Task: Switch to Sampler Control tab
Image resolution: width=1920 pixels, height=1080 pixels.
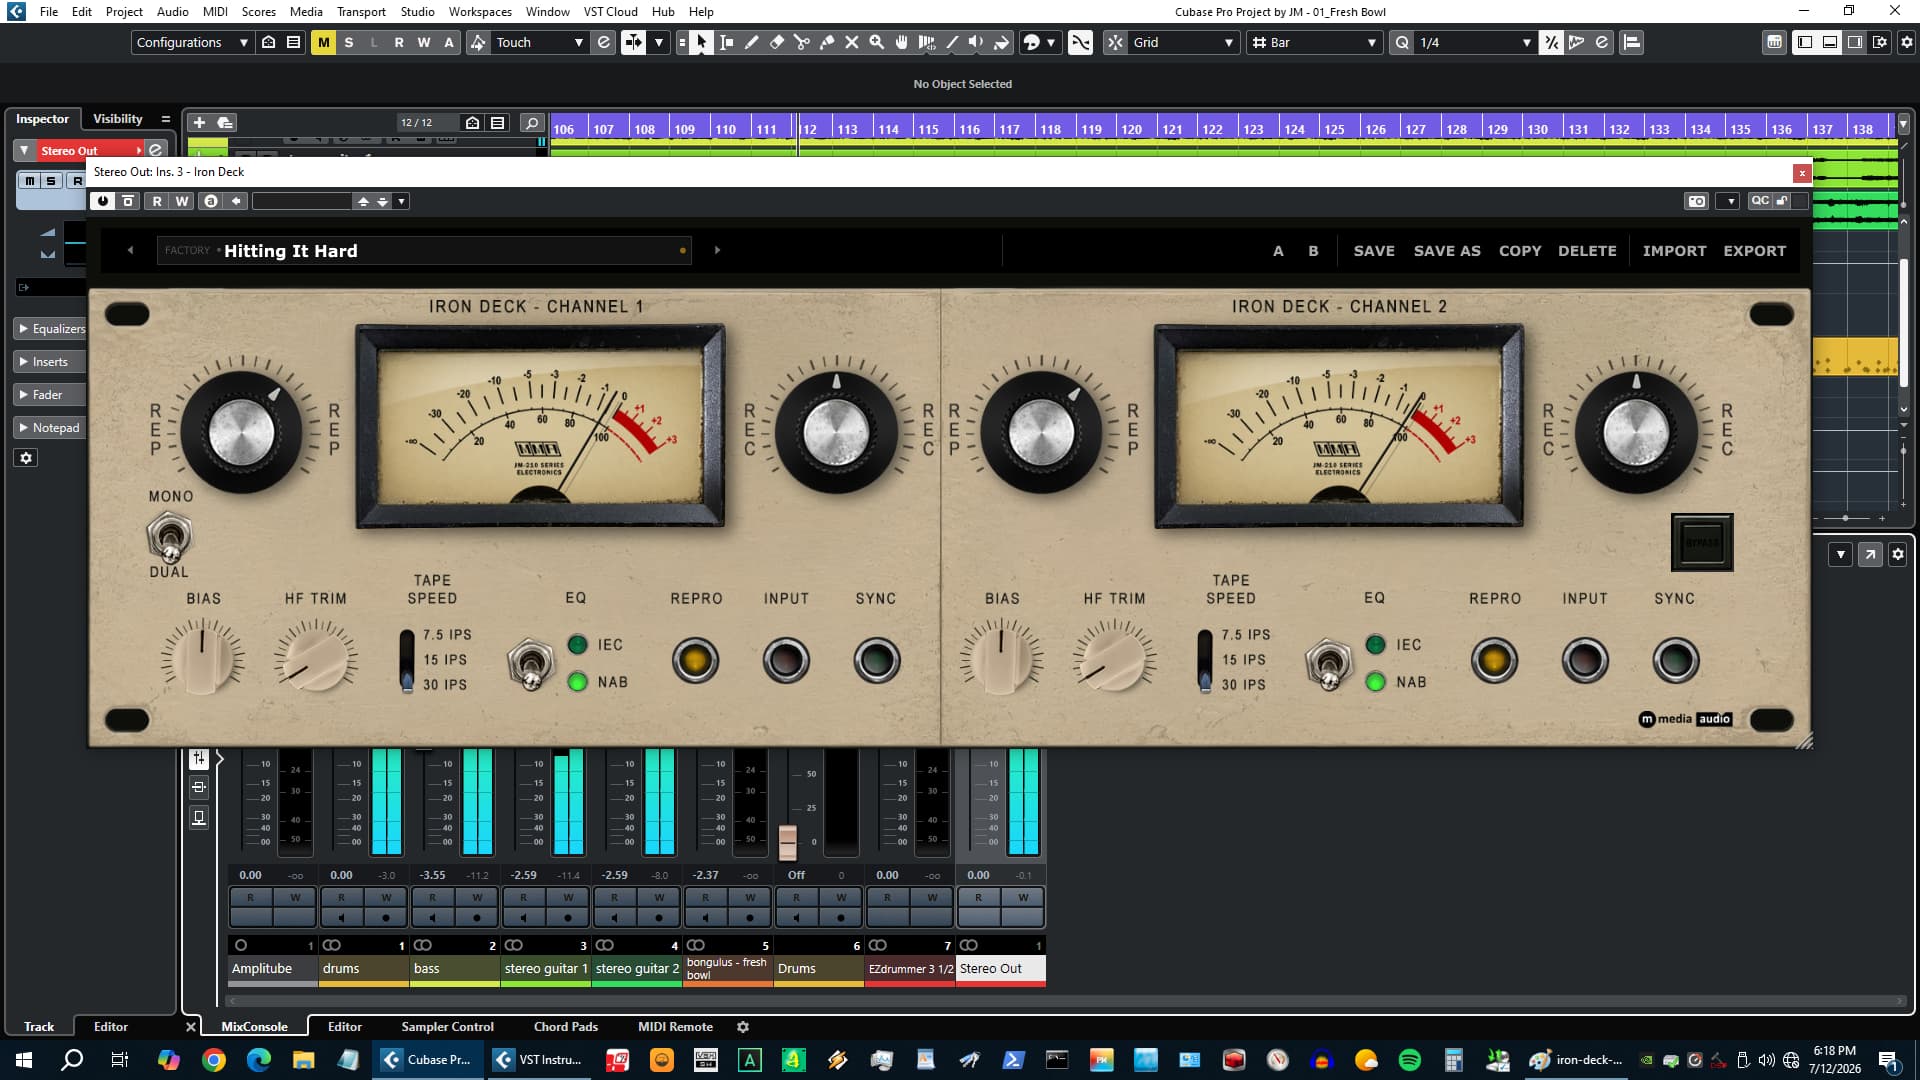Action: [x=447, y=1026]
